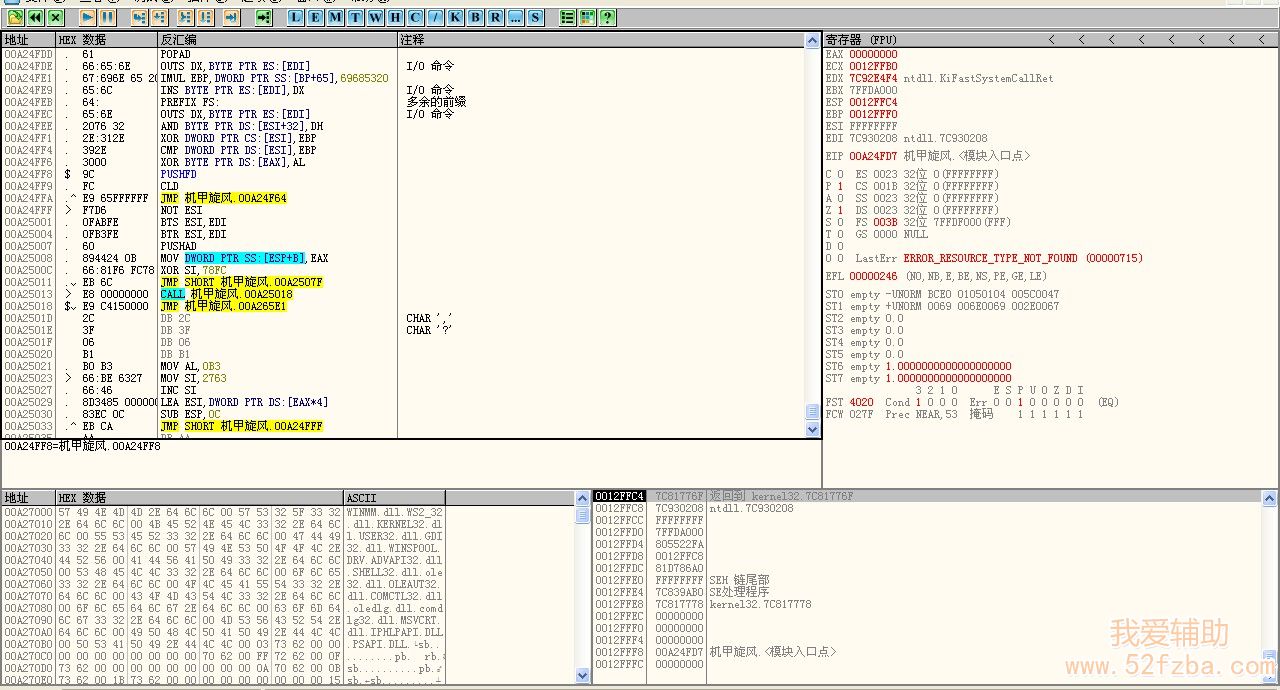Open the Appearance options colored grid icon
The width and height of the screenshot is (1280, 690).
588,17
